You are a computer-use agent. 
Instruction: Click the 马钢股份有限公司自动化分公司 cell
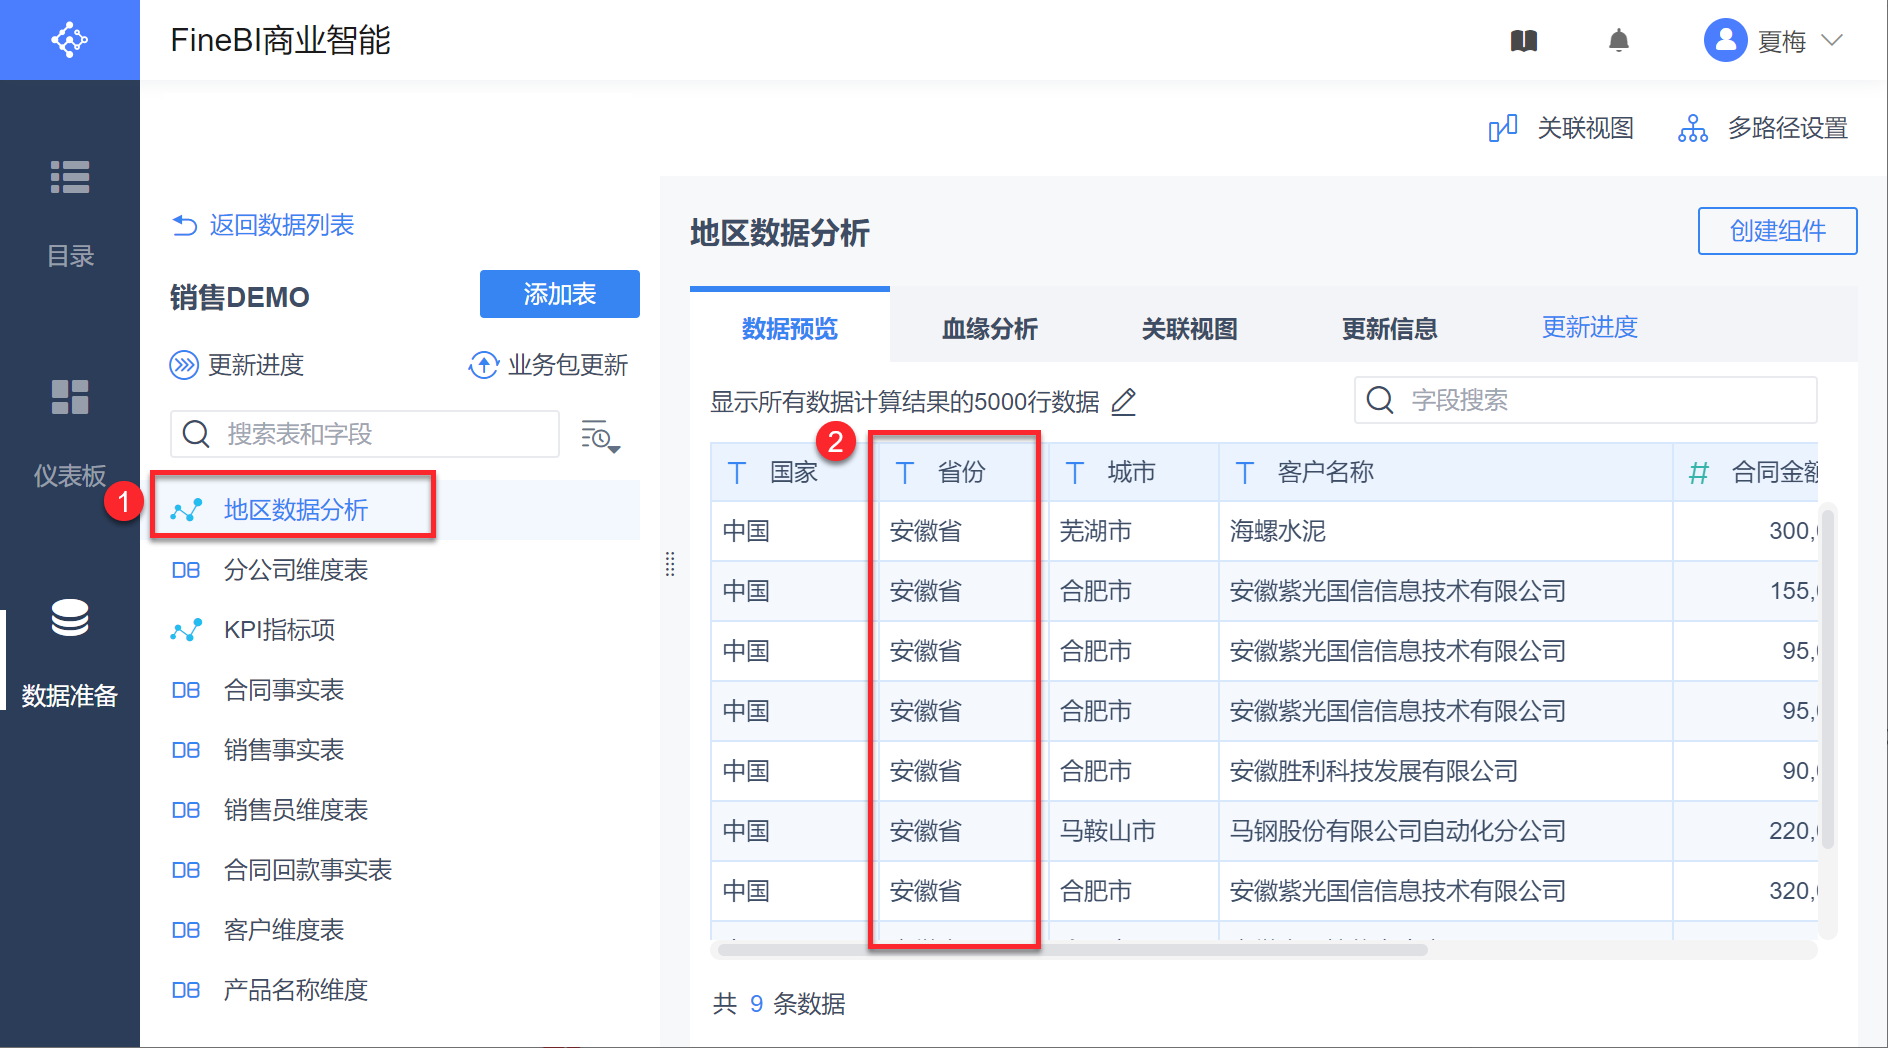click(x=1446, y=831)
